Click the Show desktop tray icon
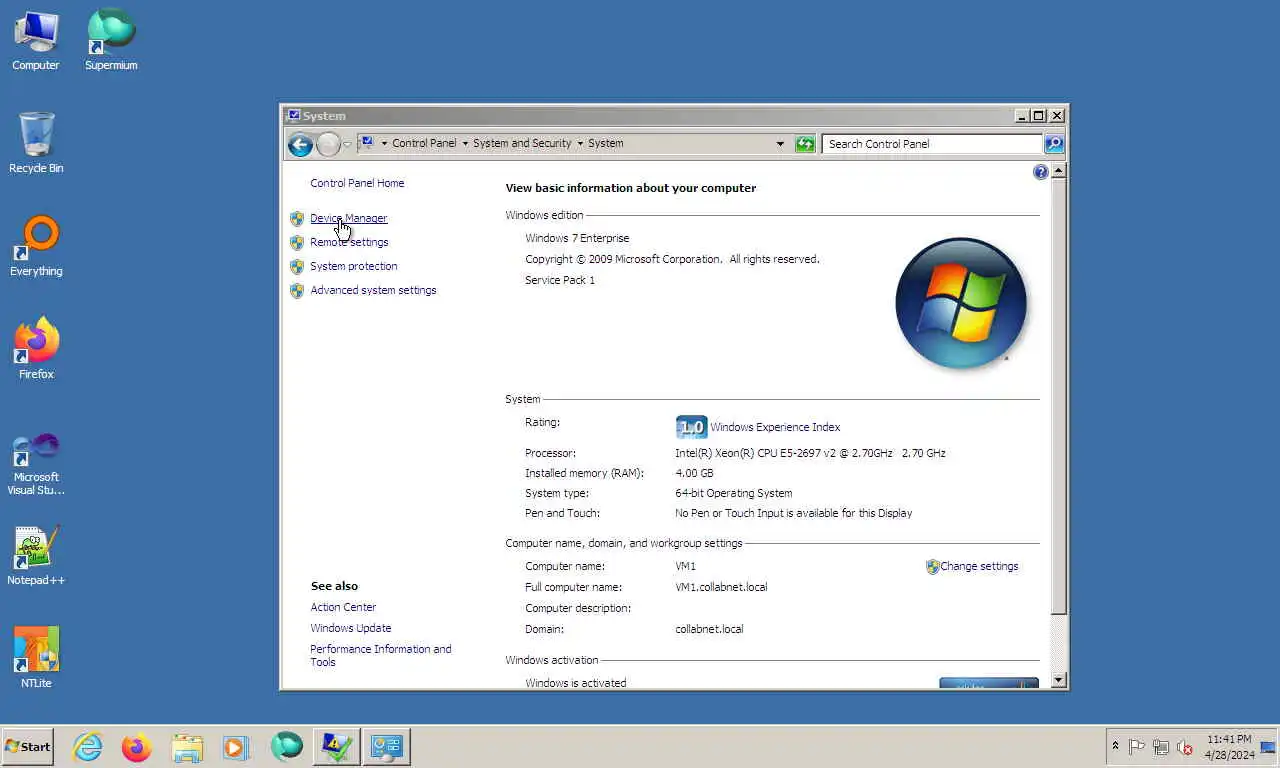 (x=1268, y=747)
